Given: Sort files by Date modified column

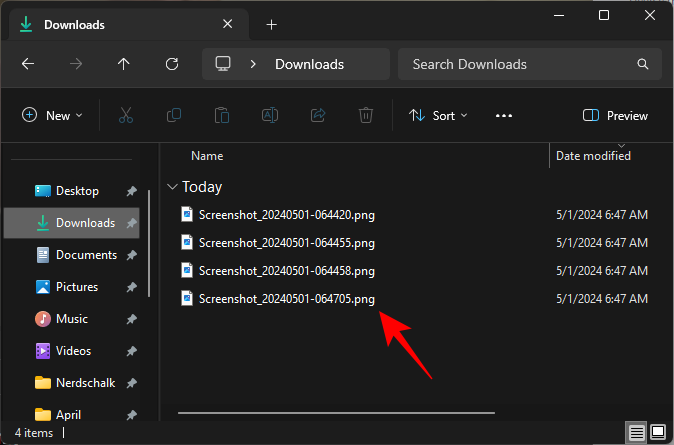Looking at the screenshot, I should (x=593, y=156).
